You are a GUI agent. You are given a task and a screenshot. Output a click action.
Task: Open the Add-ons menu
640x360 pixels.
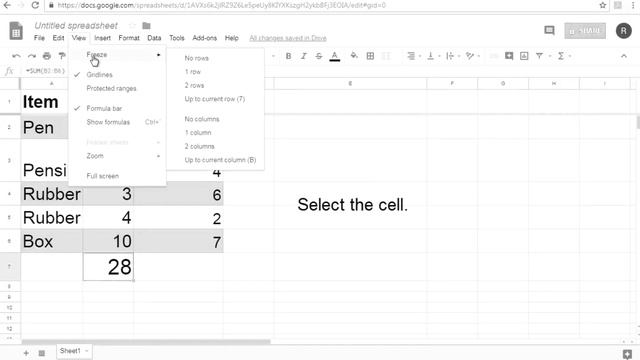pyautogui.click(x=204, y=38)
